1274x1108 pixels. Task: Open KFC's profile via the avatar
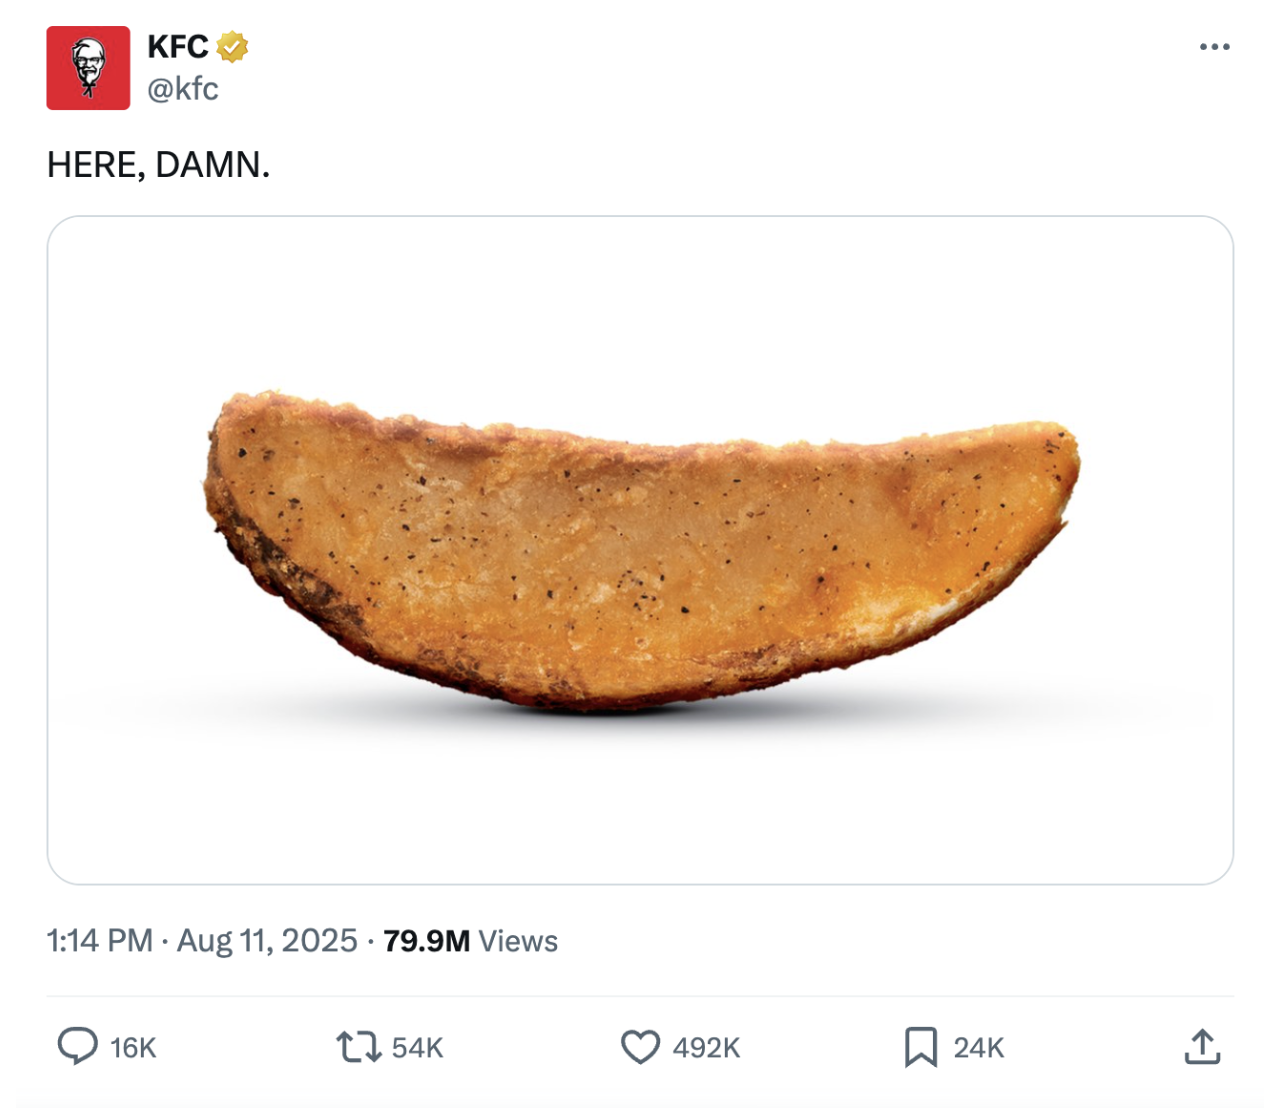pyautogui.click(x=86, y=65)
